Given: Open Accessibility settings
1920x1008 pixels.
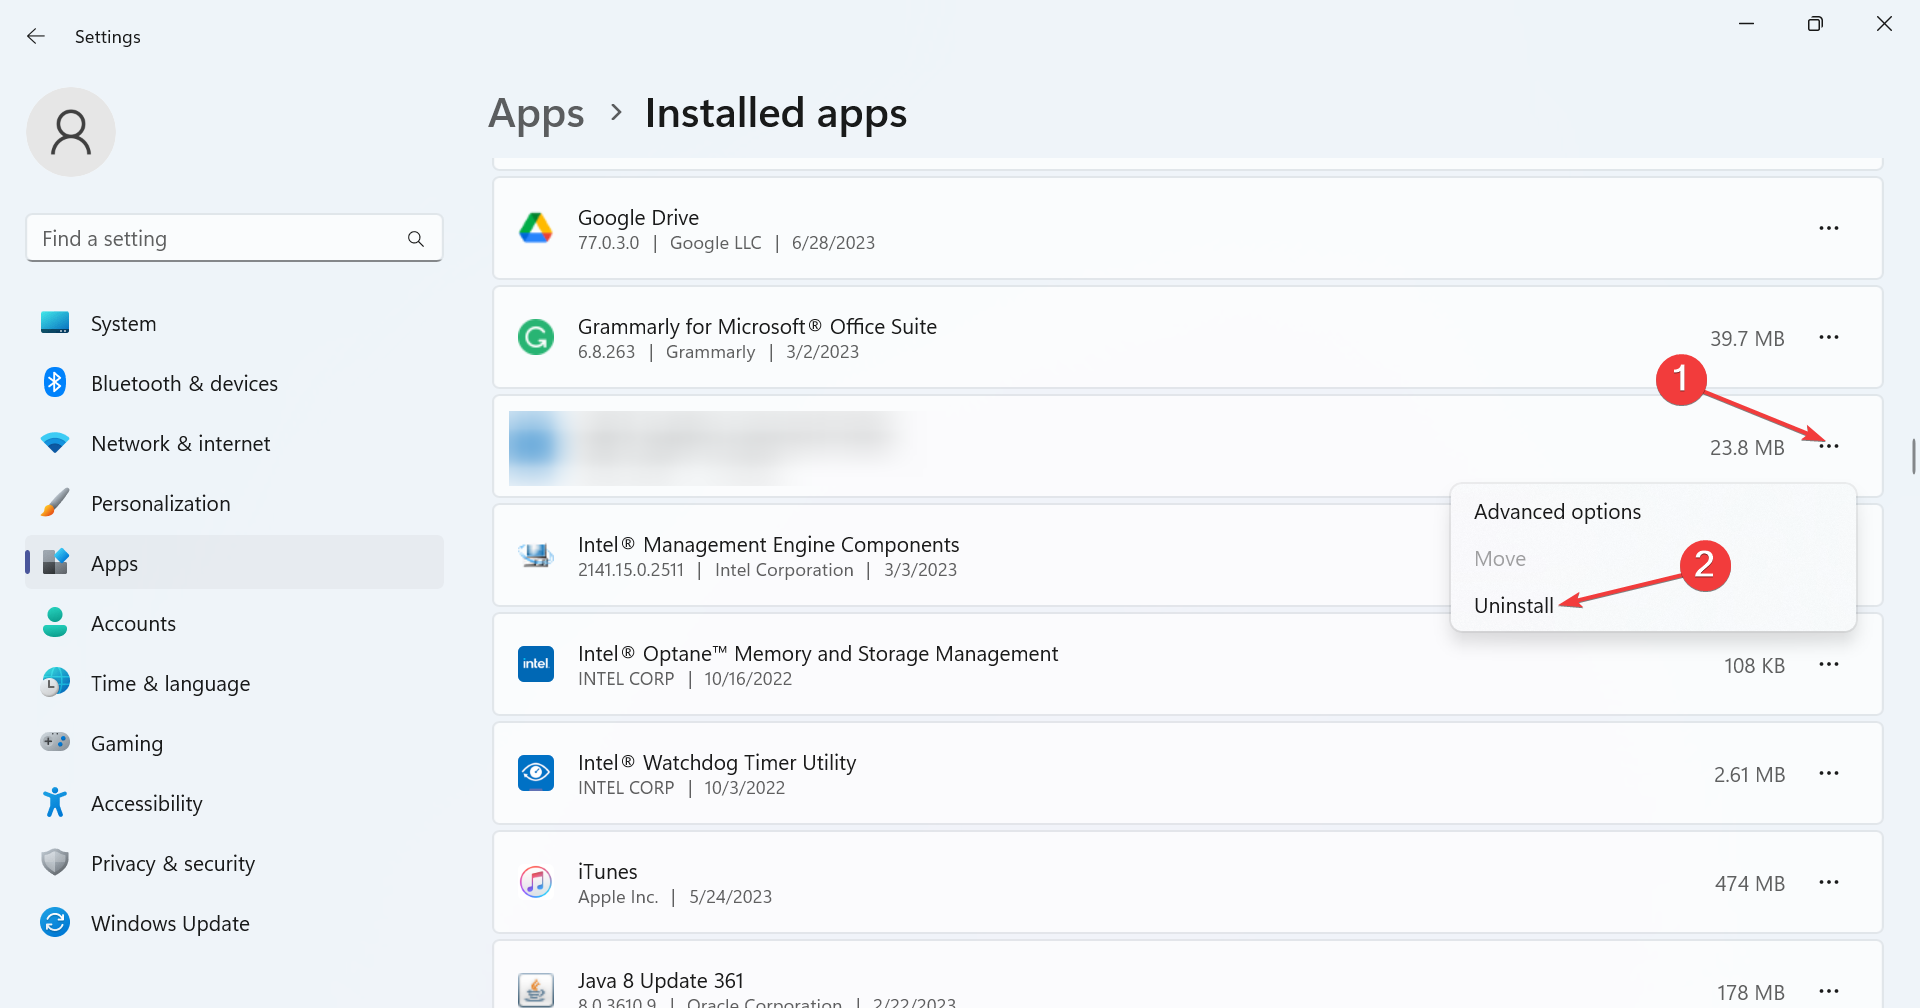Looking at the screenshot, I should [x=234, y=803].
